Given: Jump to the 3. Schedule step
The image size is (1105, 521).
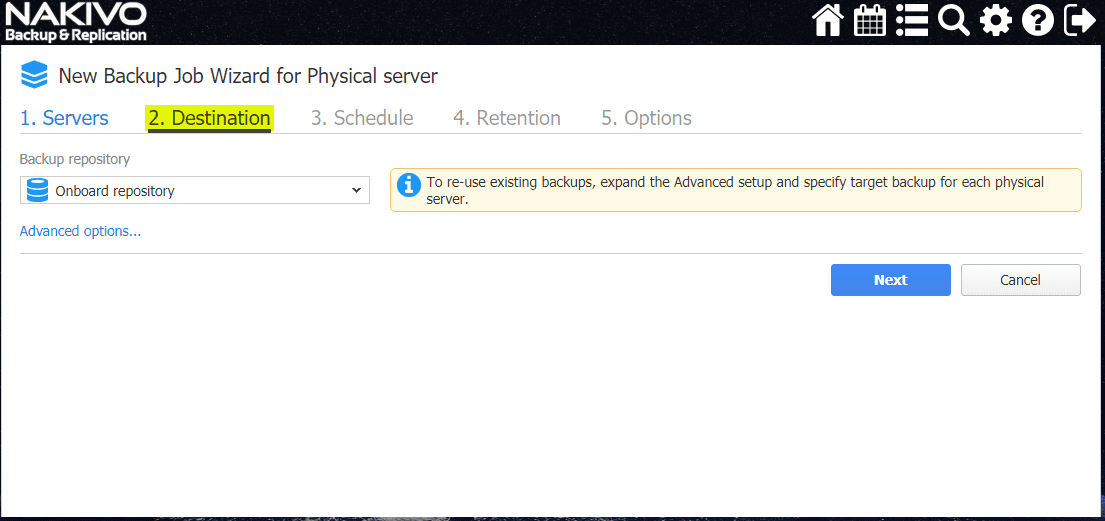Looking at the screenshot, I should tap(362, 118).
